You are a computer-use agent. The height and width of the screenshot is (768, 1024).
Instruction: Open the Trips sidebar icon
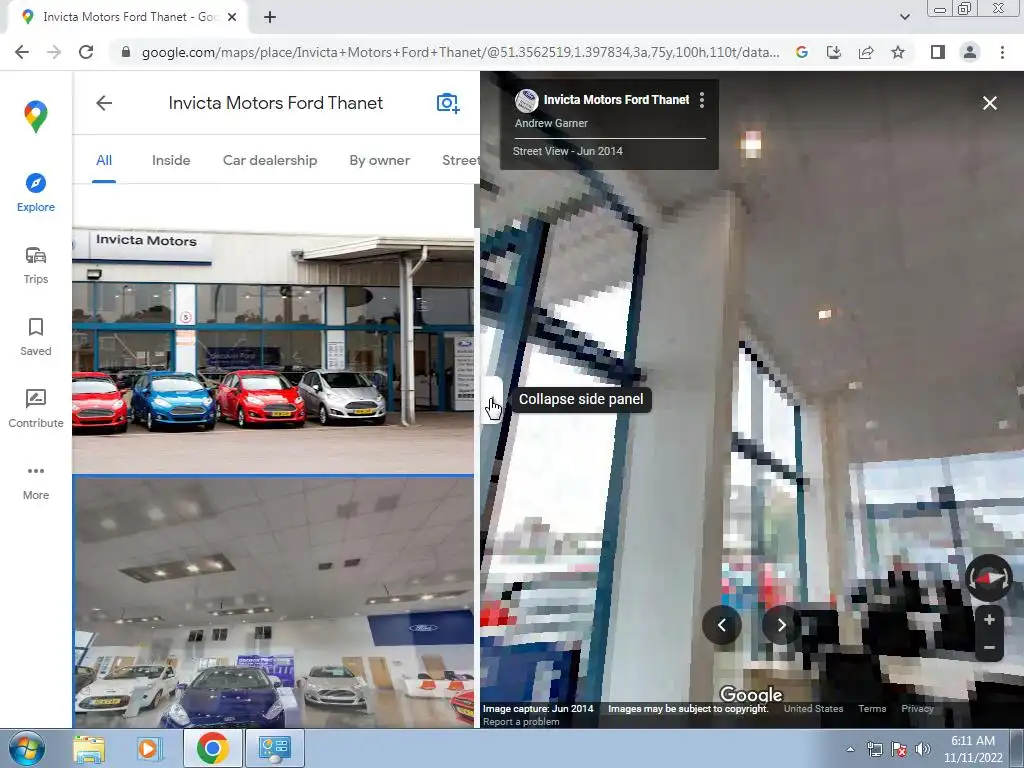35,255
